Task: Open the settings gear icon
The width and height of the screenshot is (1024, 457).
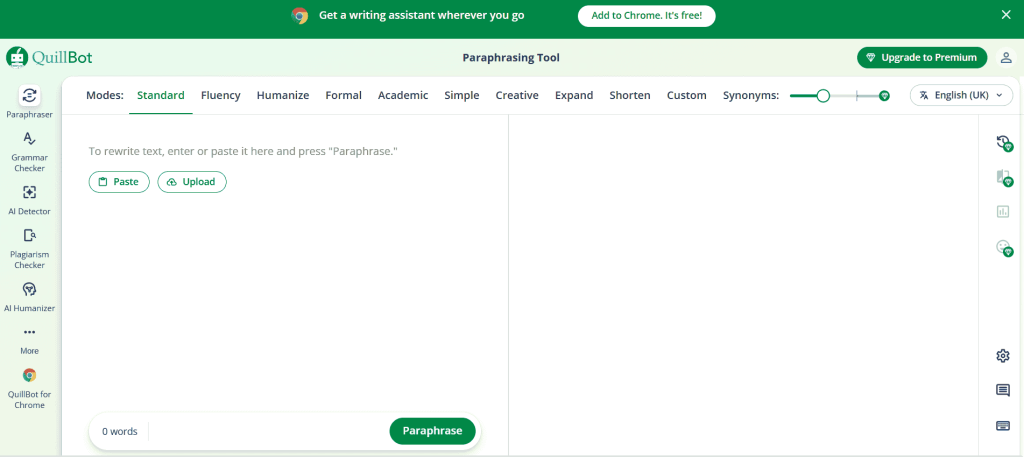Action: pos(1002,356)
